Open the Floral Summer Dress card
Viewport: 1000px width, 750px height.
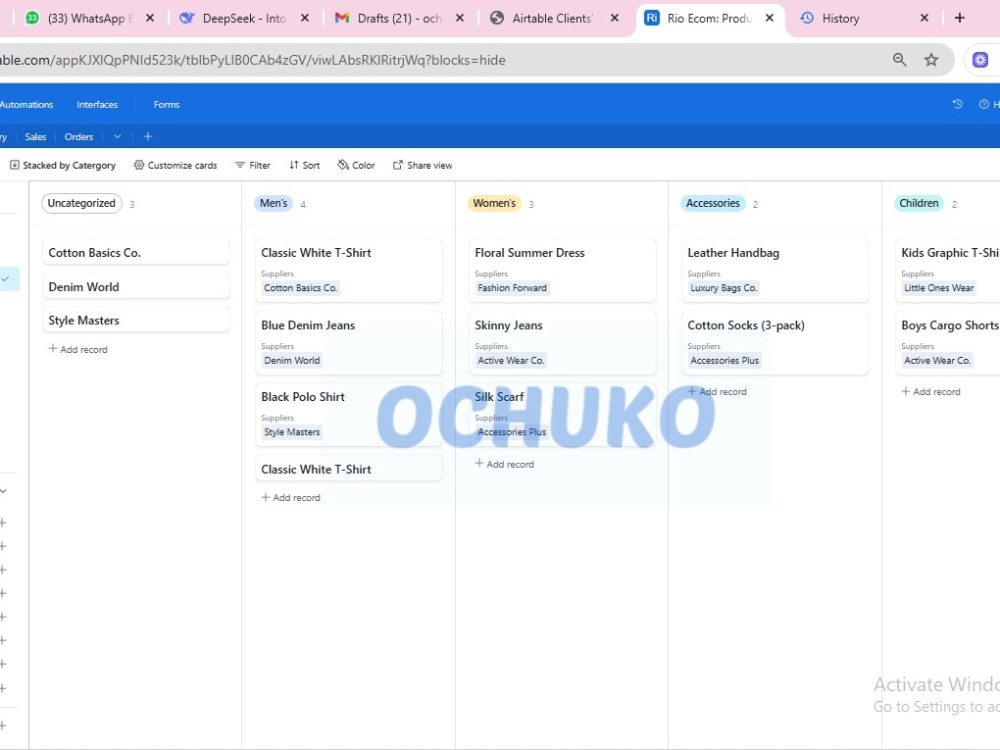coord(562,270)
